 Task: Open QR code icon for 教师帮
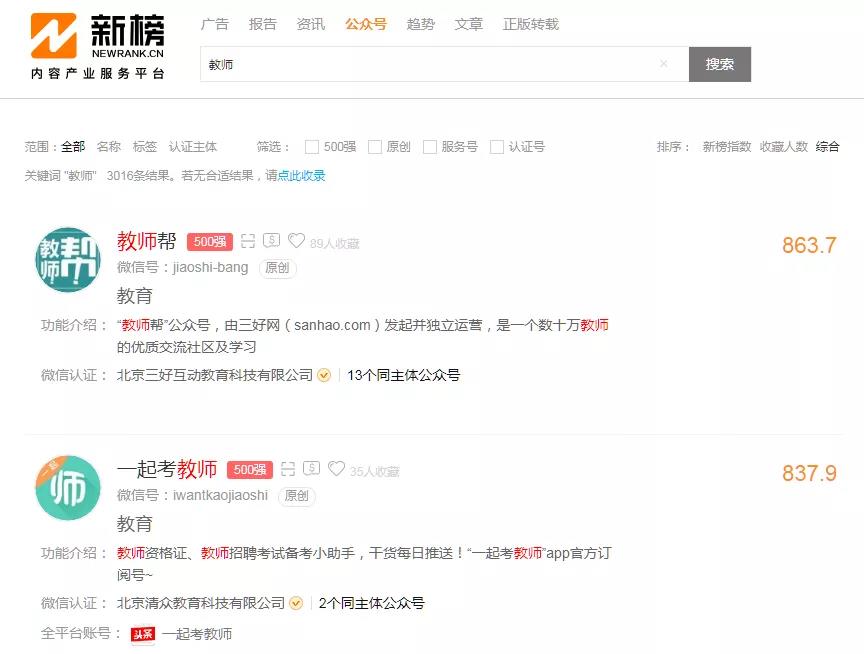248,241
